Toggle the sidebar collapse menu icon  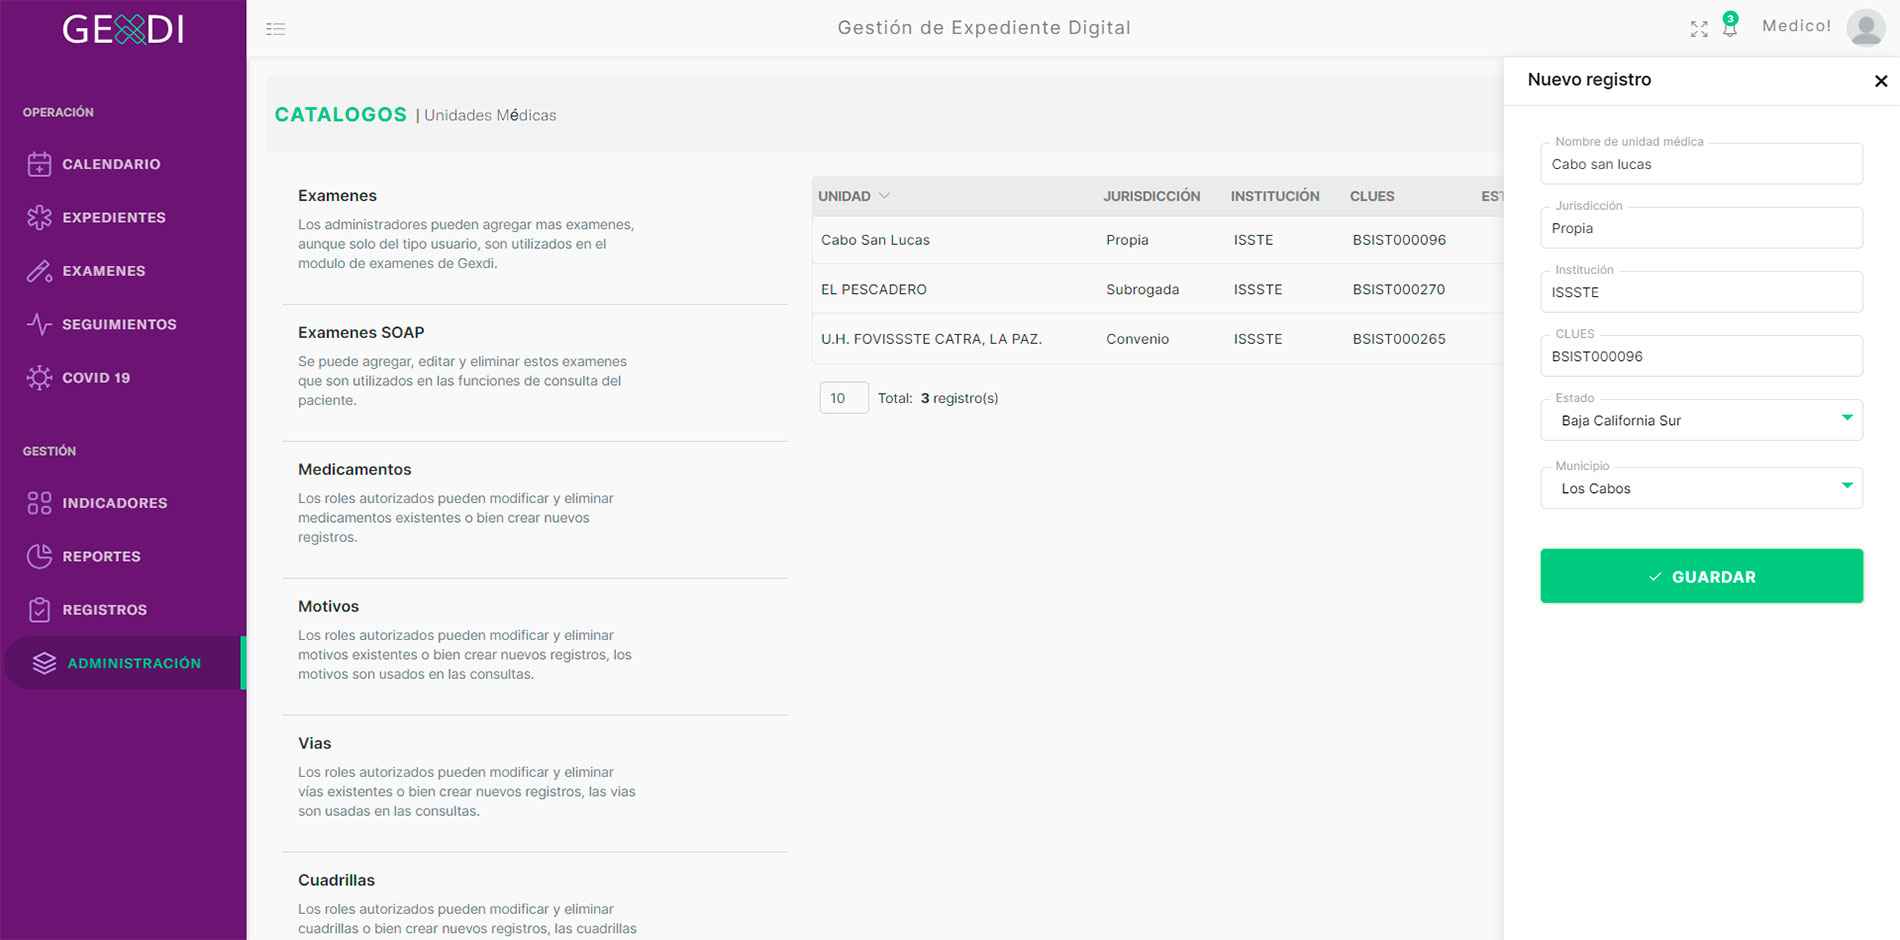(276, 29)
